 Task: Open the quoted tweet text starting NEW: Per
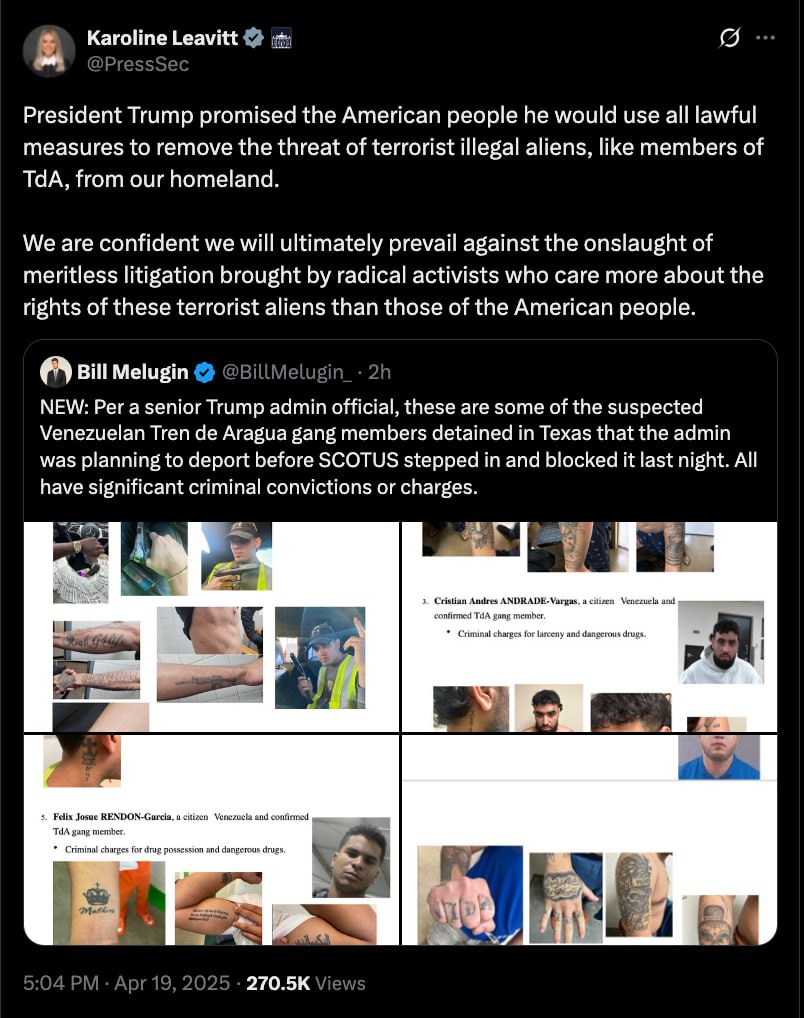[398, 447]
